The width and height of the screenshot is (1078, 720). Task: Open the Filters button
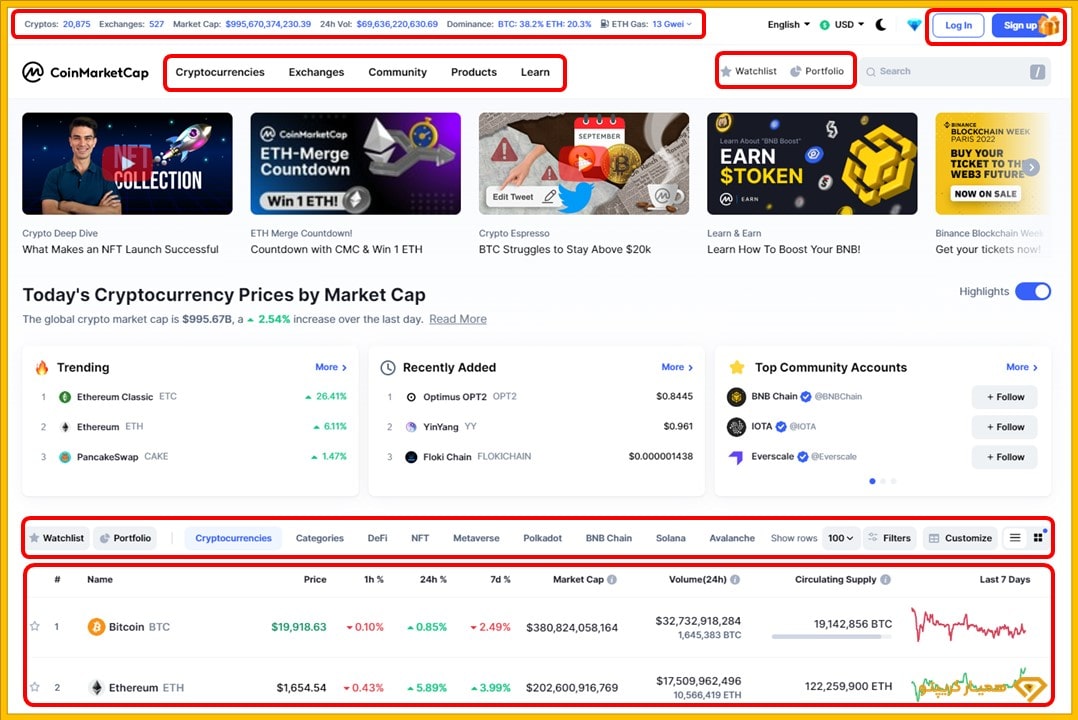[889, 538]
